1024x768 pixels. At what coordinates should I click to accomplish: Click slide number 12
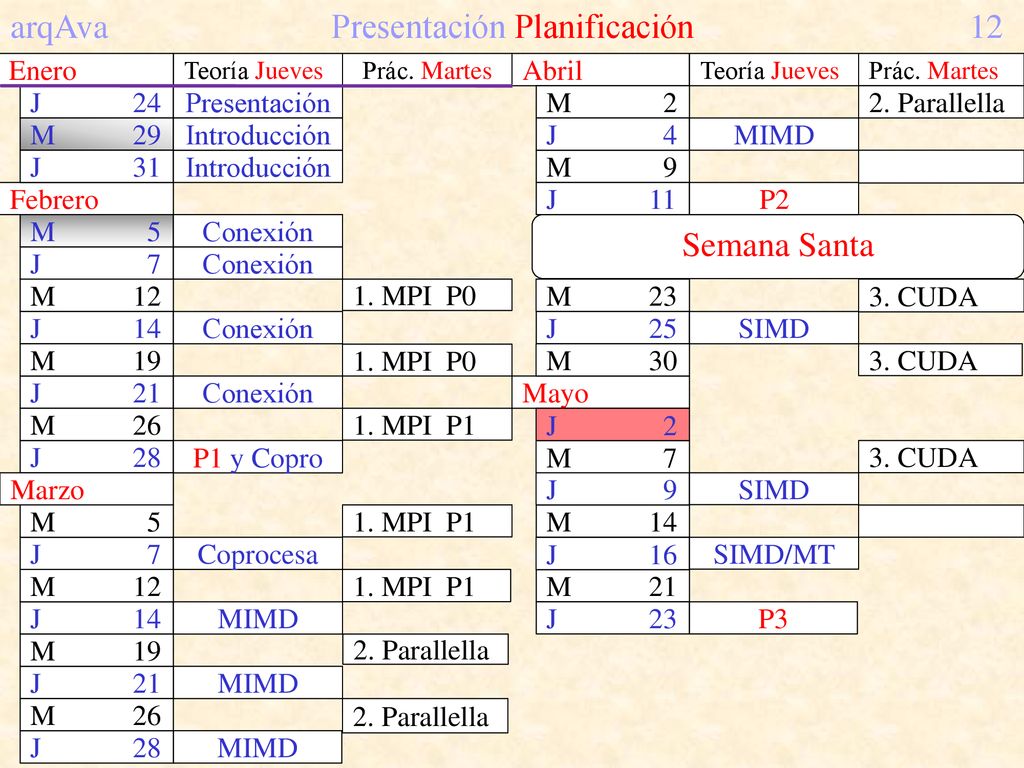pos(986,27)
